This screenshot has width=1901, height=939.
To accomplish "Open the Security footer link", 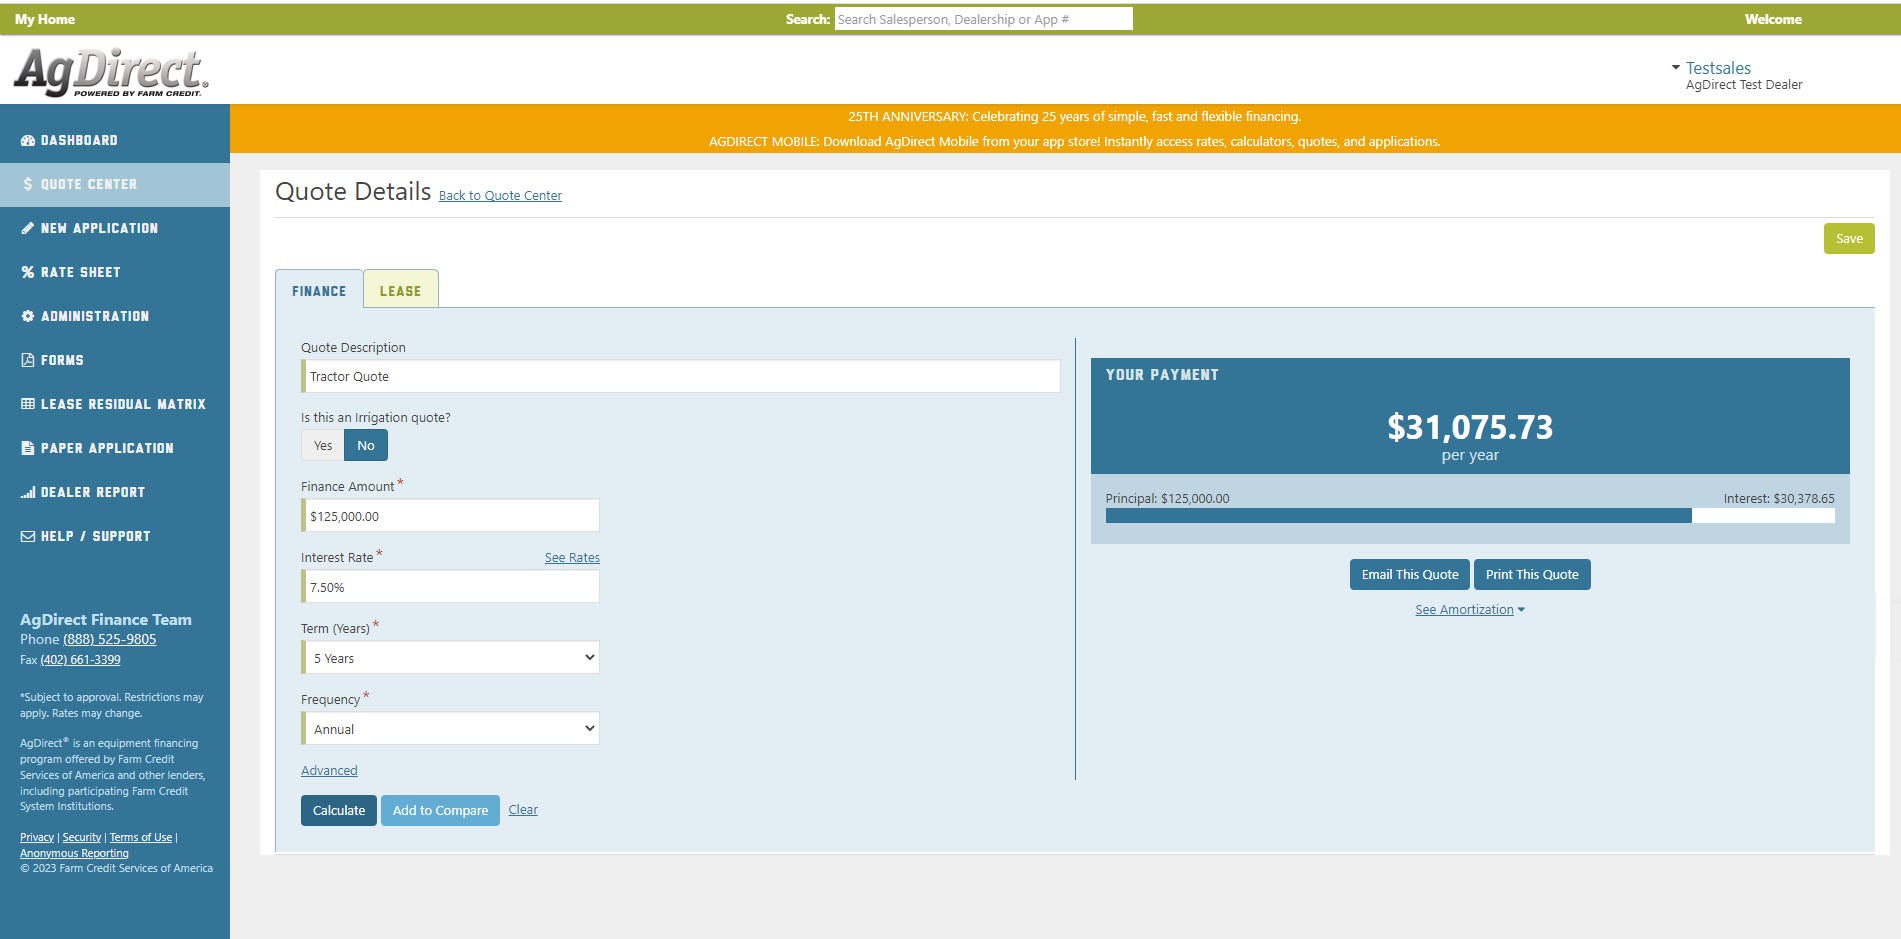I will pos(82,838).
